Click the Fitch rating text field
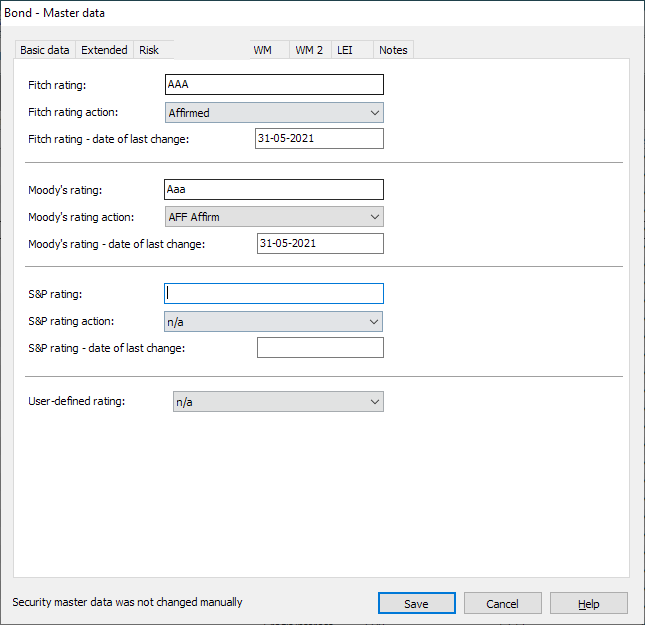 point(273,85)
